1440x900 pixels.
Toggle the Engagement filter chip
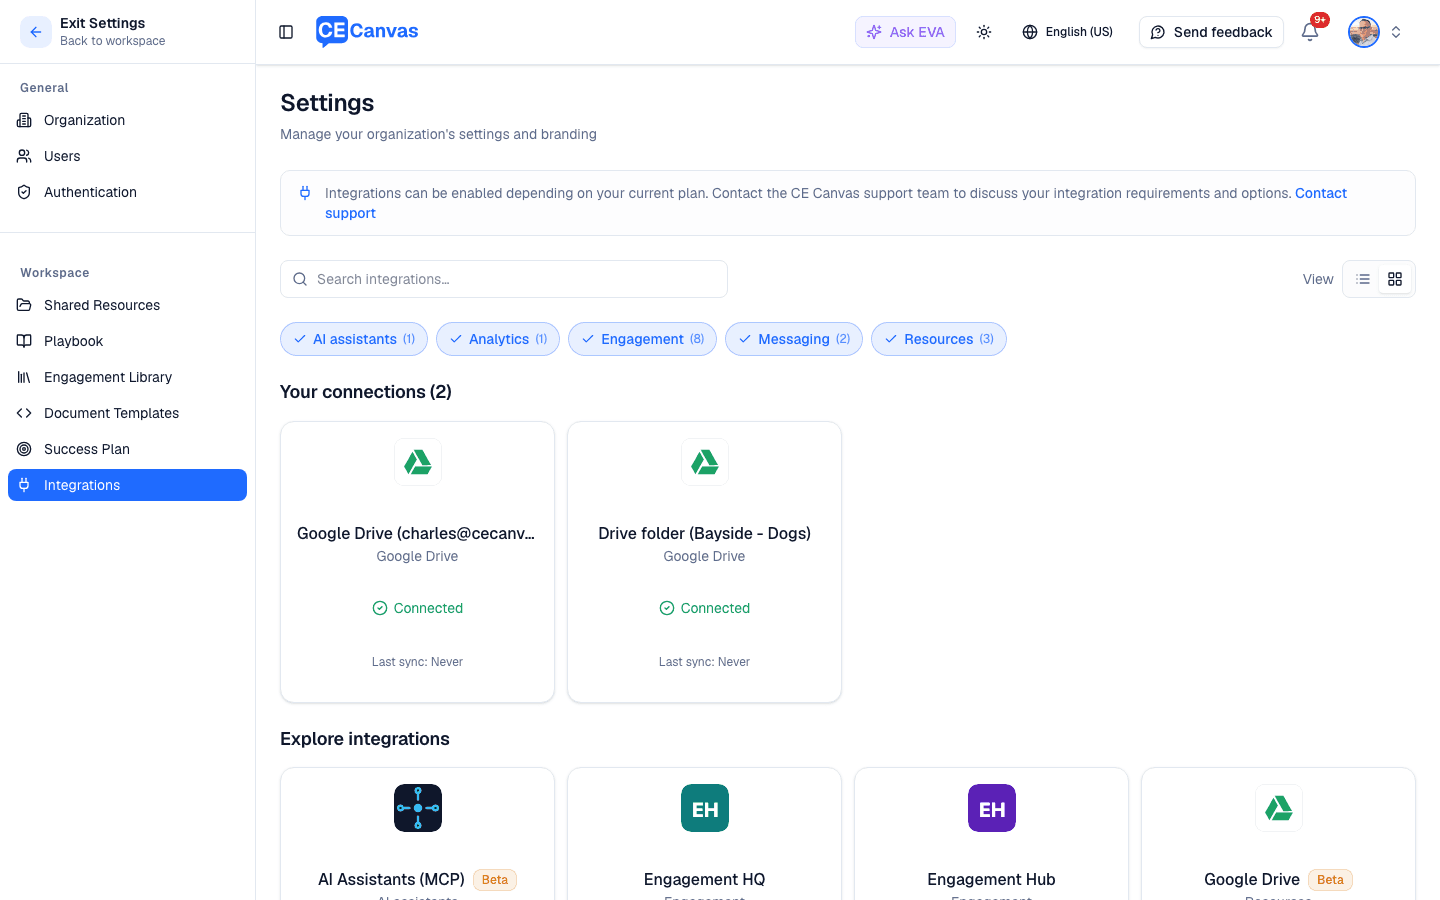click(x=642, y=339)
